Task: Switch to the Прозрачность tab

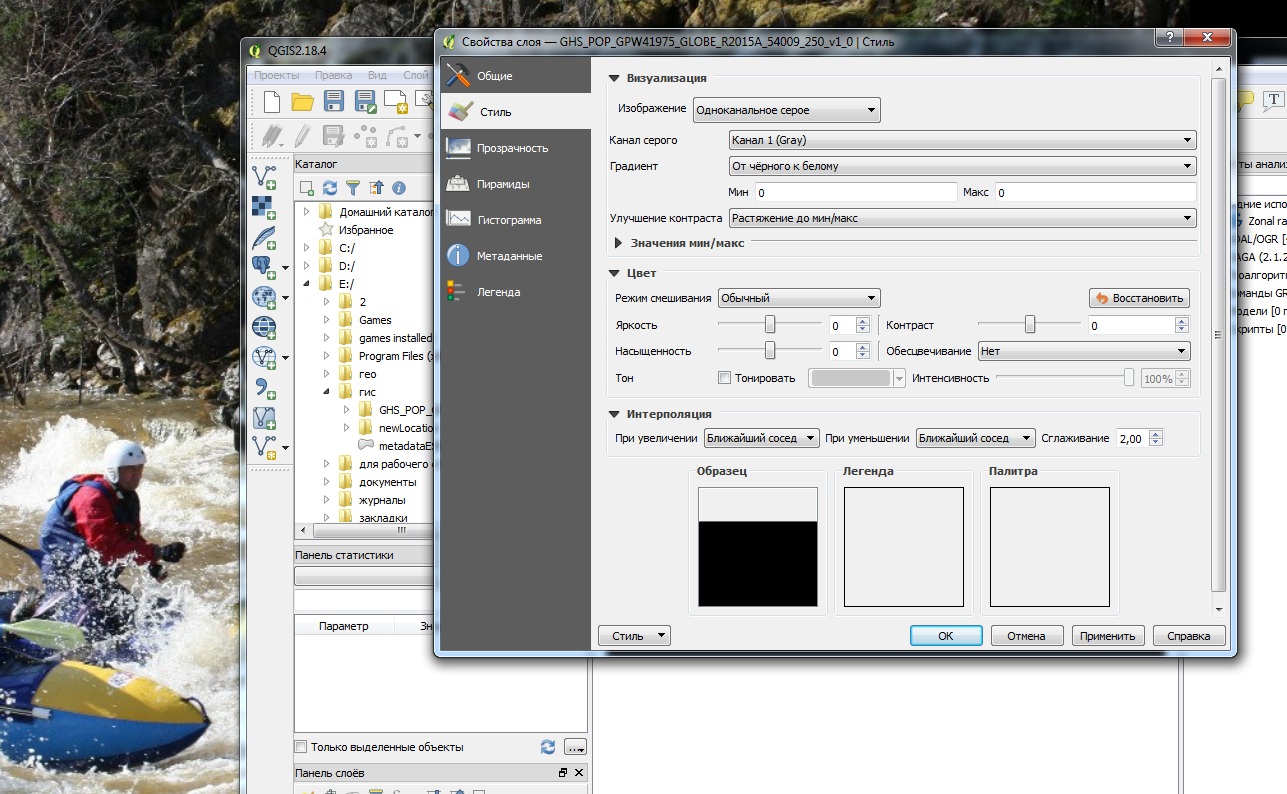Action: [512, 148]
